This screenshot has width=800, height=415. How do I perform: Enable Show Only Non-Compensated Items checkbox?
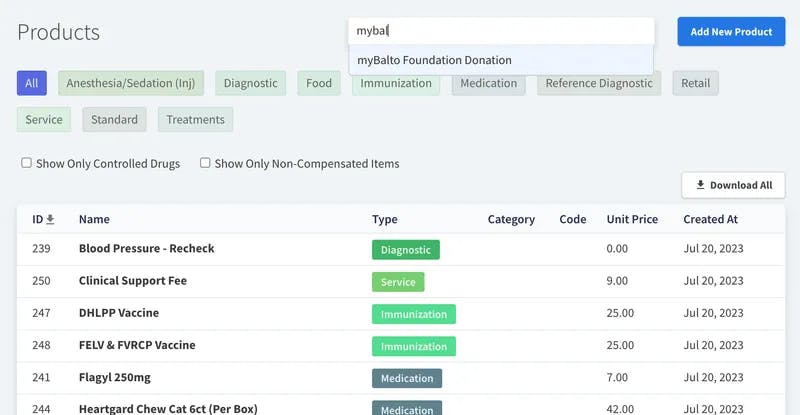[x=205, y=163]
